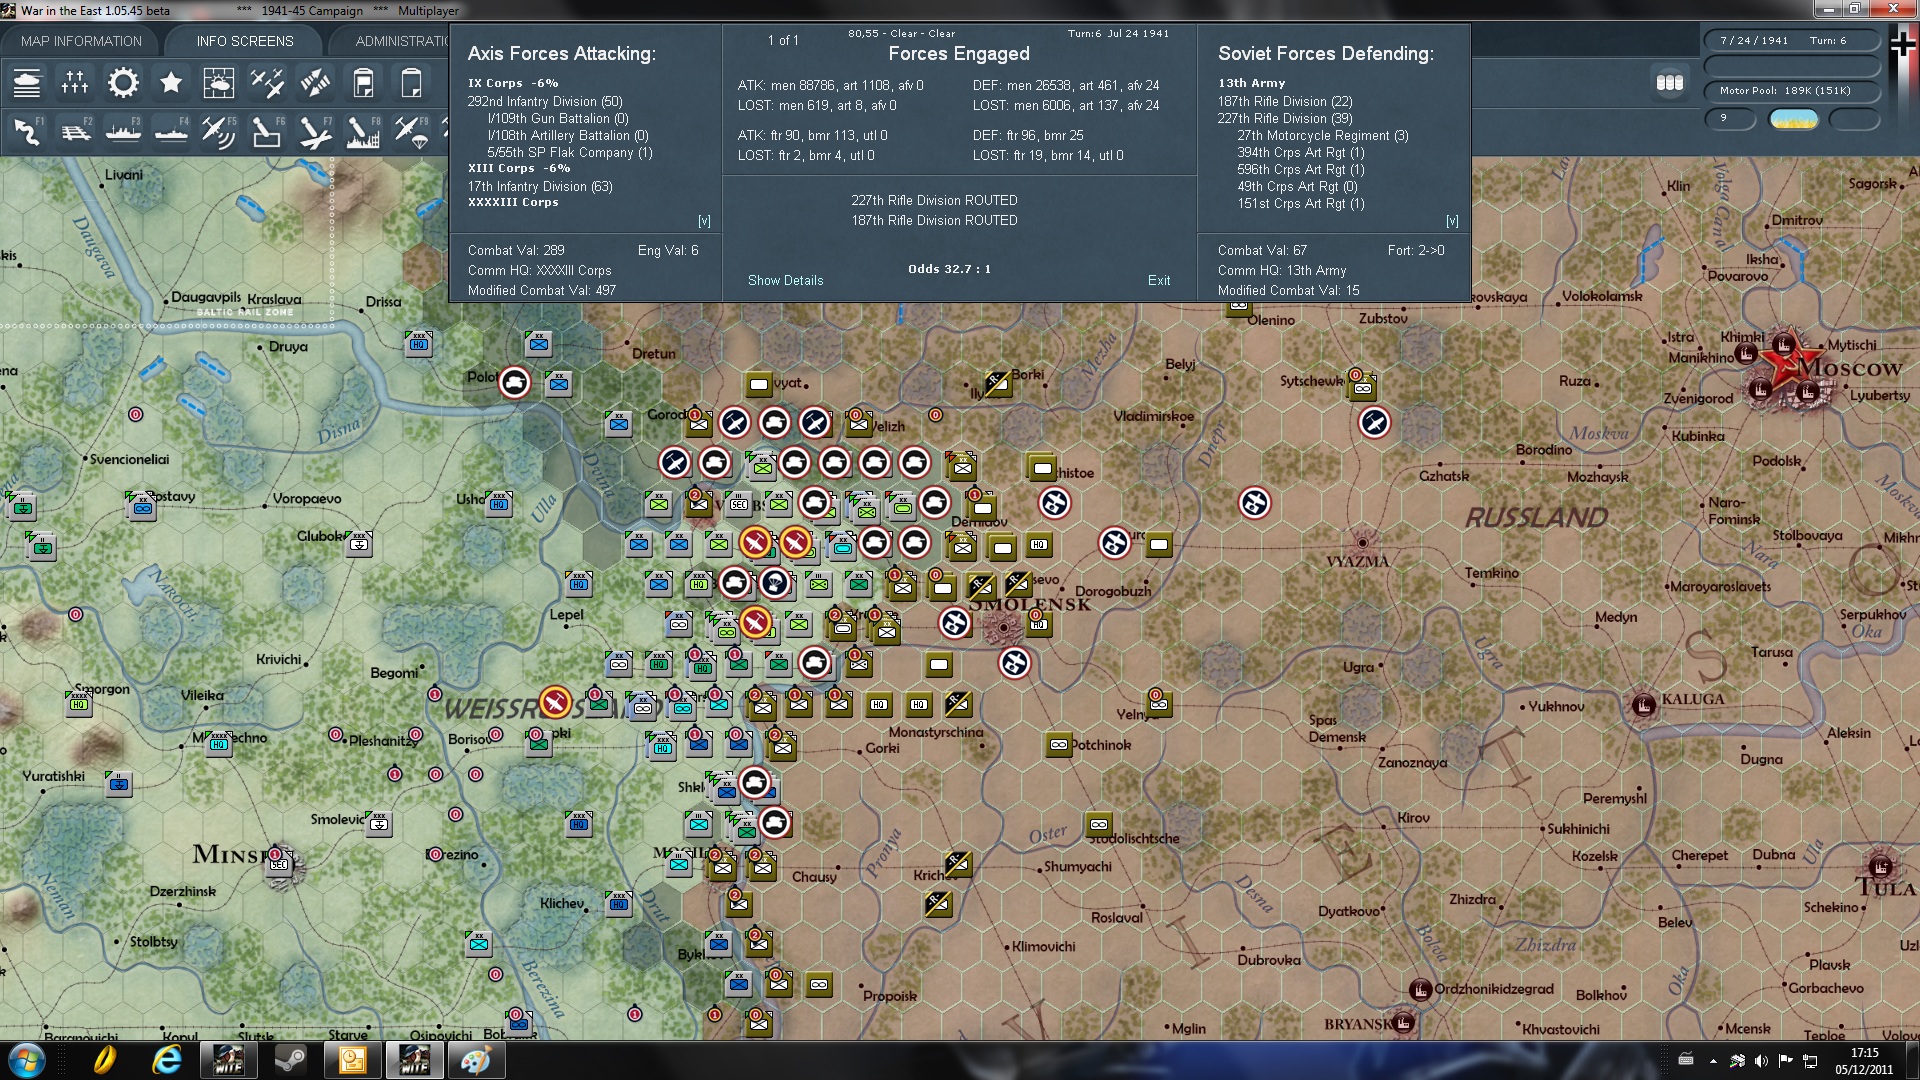
Task: Click the Vyazma city label on map
Action: coord(1358,562)
